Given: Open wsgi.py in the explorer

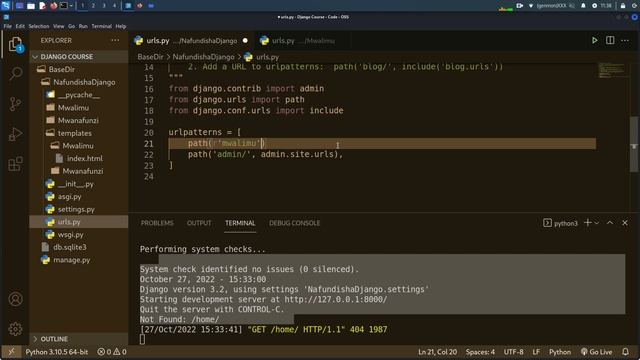Looking at the screenshot, I should coord(79,235).
